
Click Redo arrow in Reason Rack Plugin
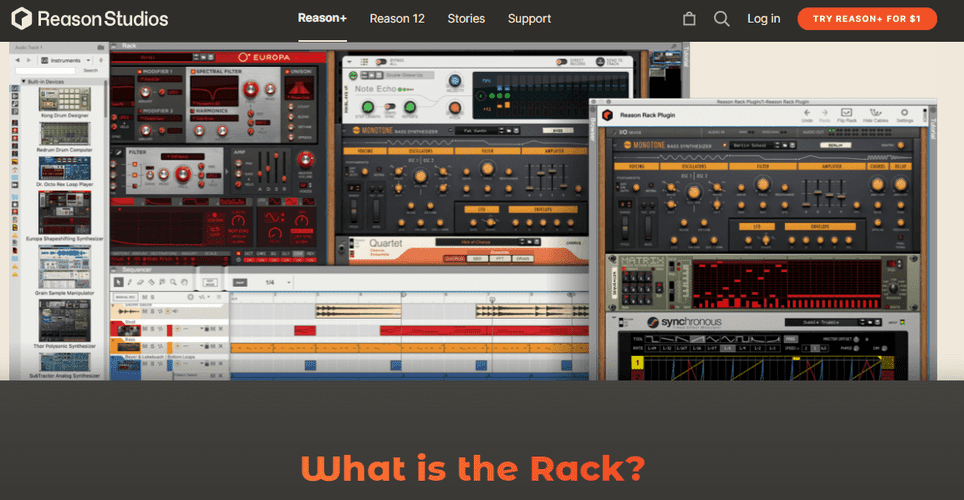click(x=824, y=115)
